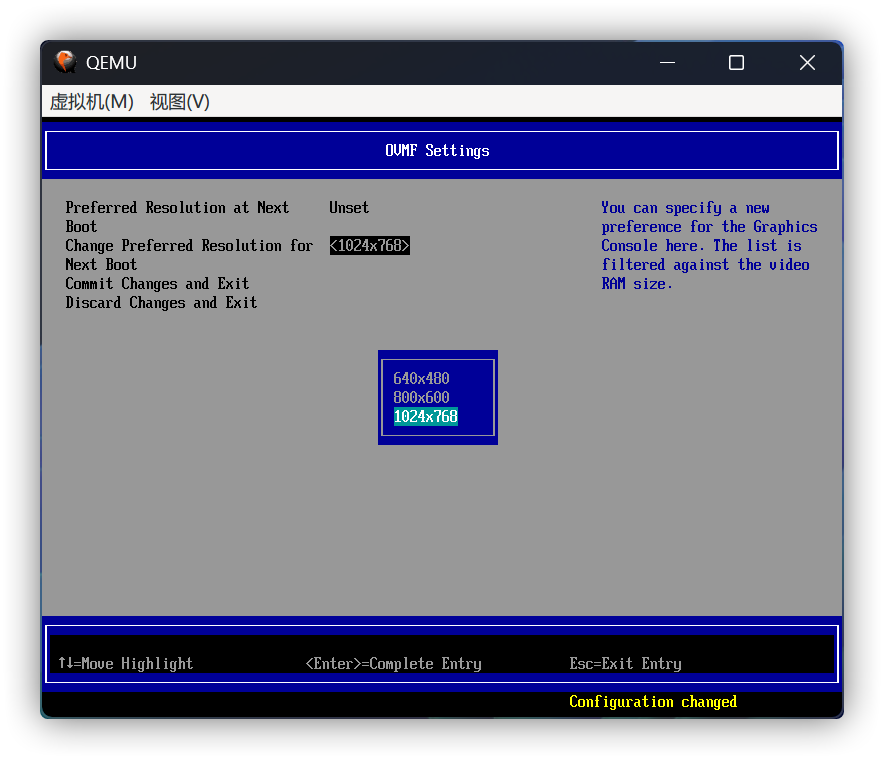
Task: Choose 800x600 from the resolution list
Action: click(x=421, y=397)
